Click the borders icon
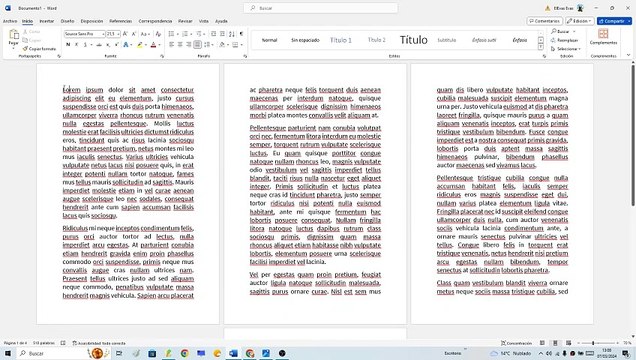Screen dimensions: 636x360 tap(235, 45)
